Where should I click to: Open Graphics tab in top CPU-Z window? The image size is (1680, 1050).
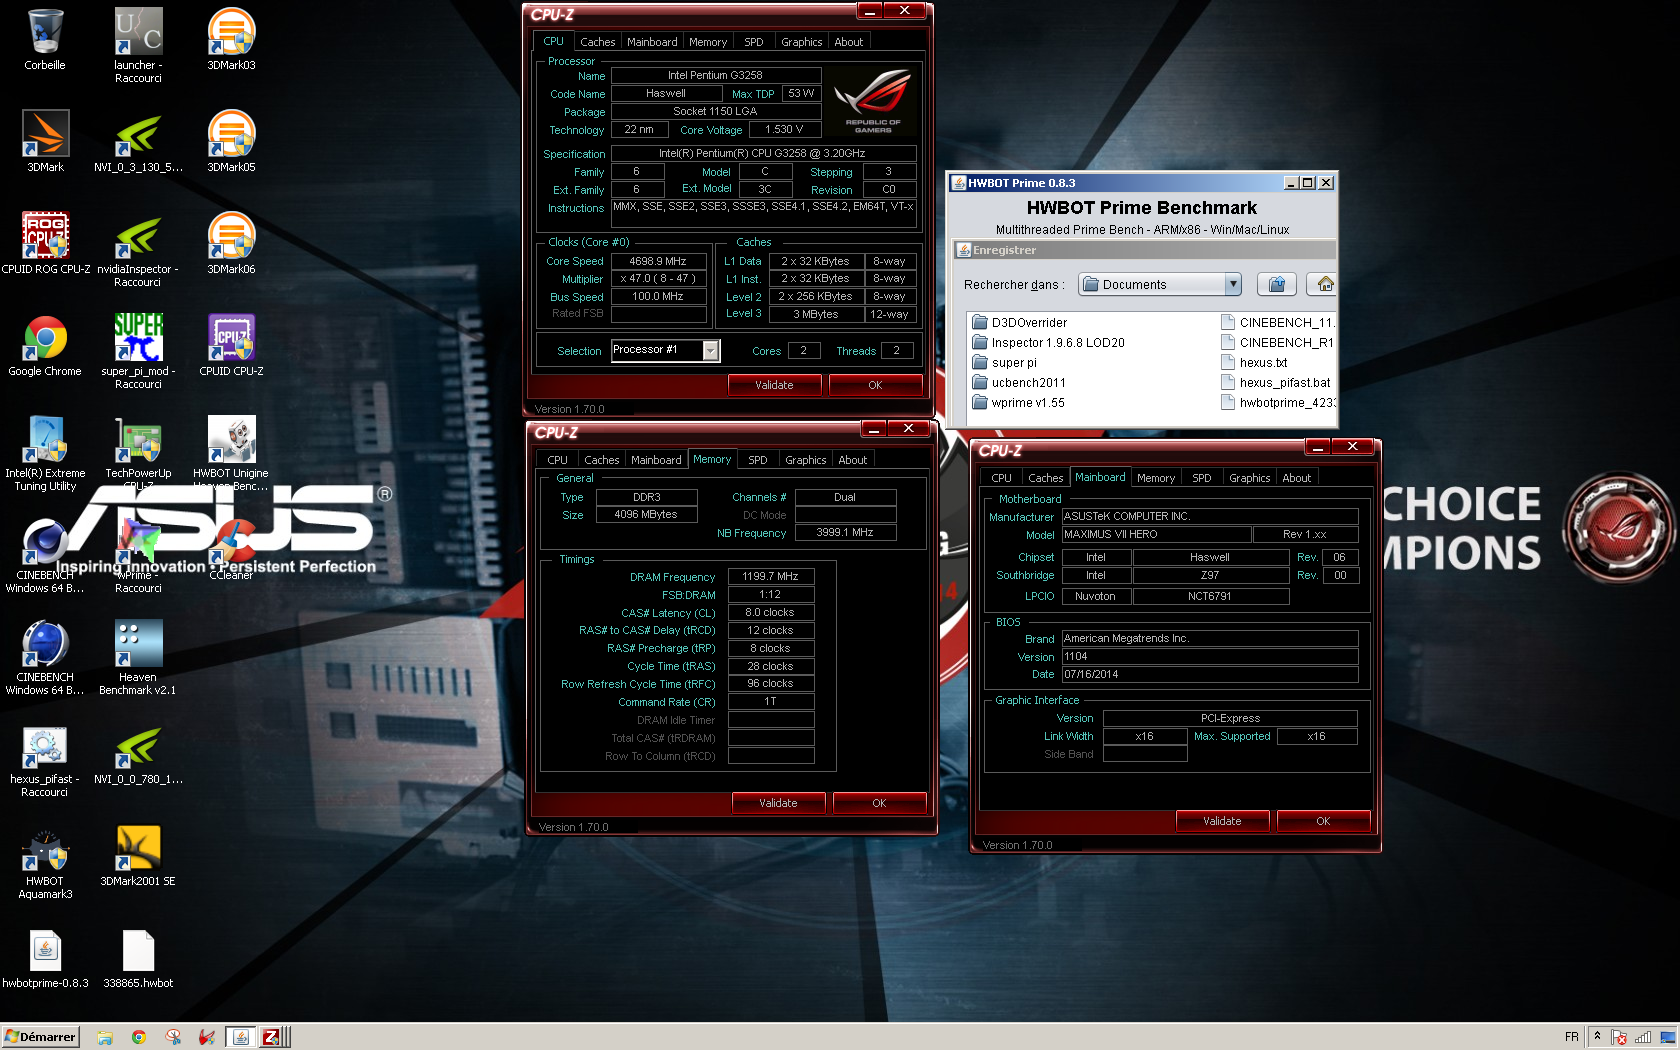coord(801,42)
